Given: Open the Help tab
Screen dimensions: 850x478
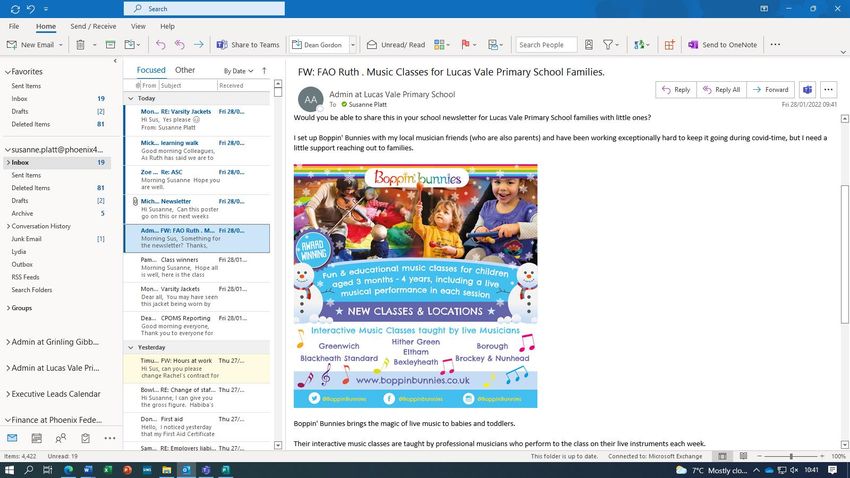Looking at the screenshot, I should pyautogui.click(x=168, y=26).
